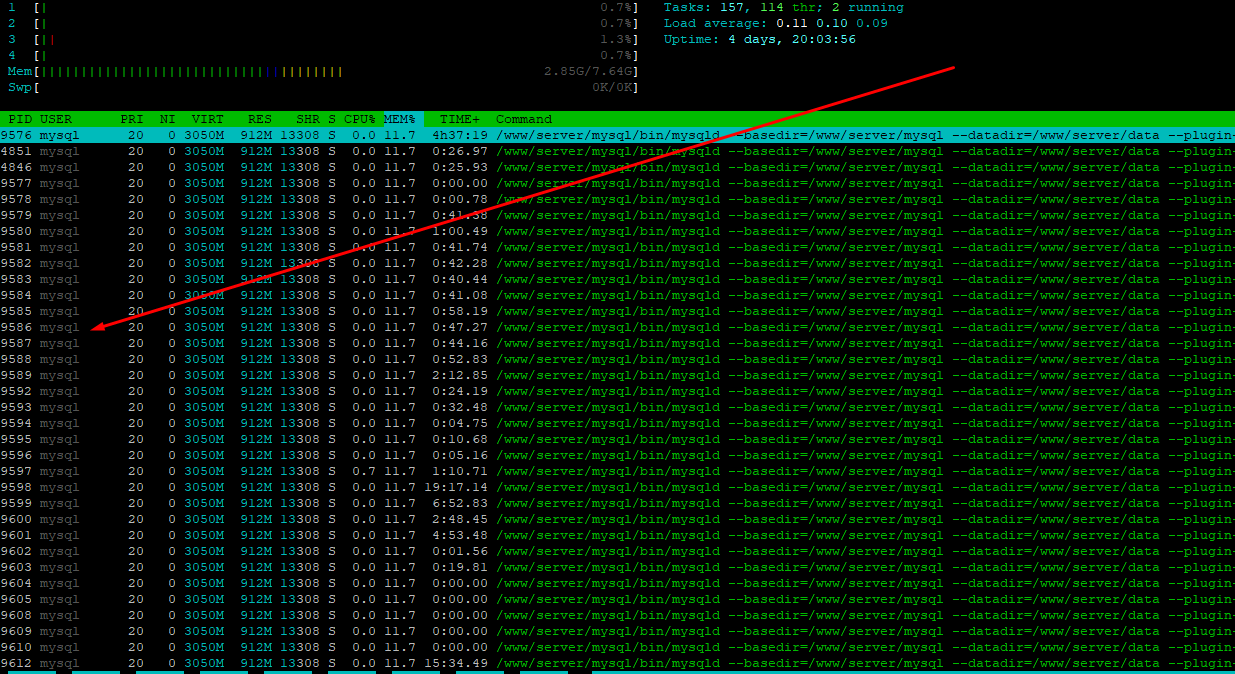Select the CPU 4 usage meter
Viewport: 1235px width, 674px height.
pyautogui.click(x=323, y=55)
